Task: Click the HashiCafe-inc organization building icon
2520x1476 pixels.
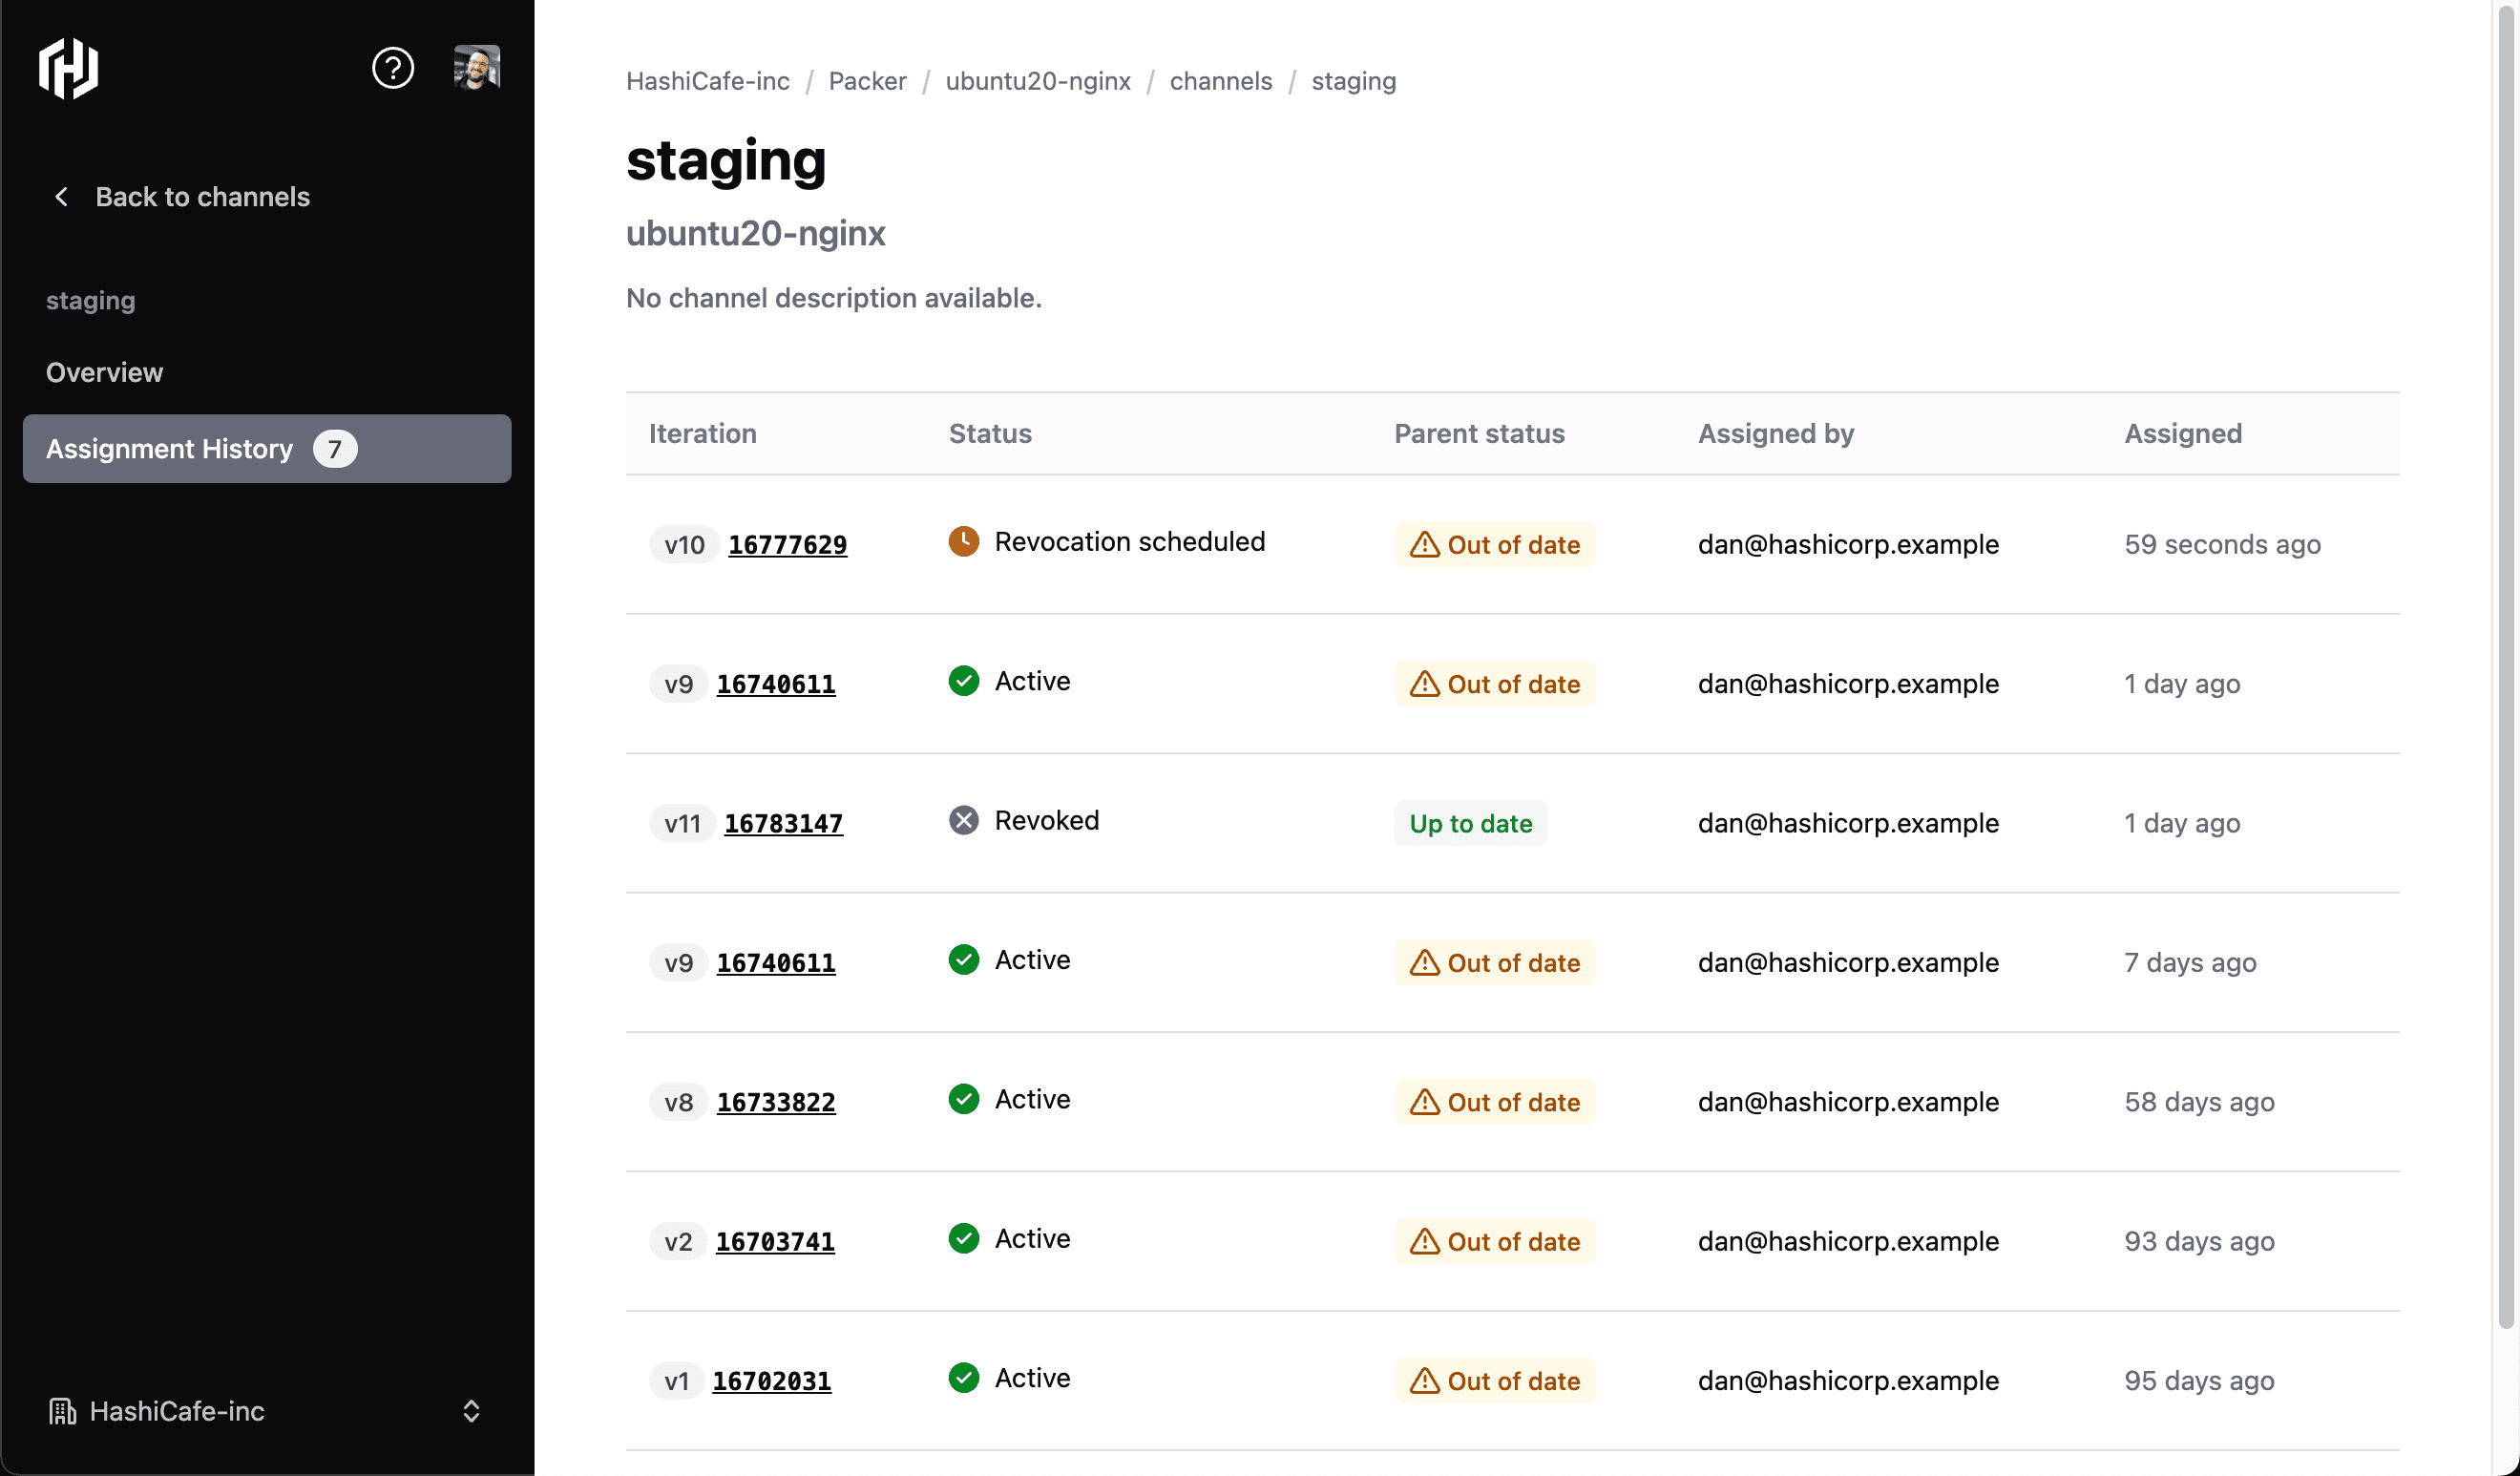Action: (62, 1411)
